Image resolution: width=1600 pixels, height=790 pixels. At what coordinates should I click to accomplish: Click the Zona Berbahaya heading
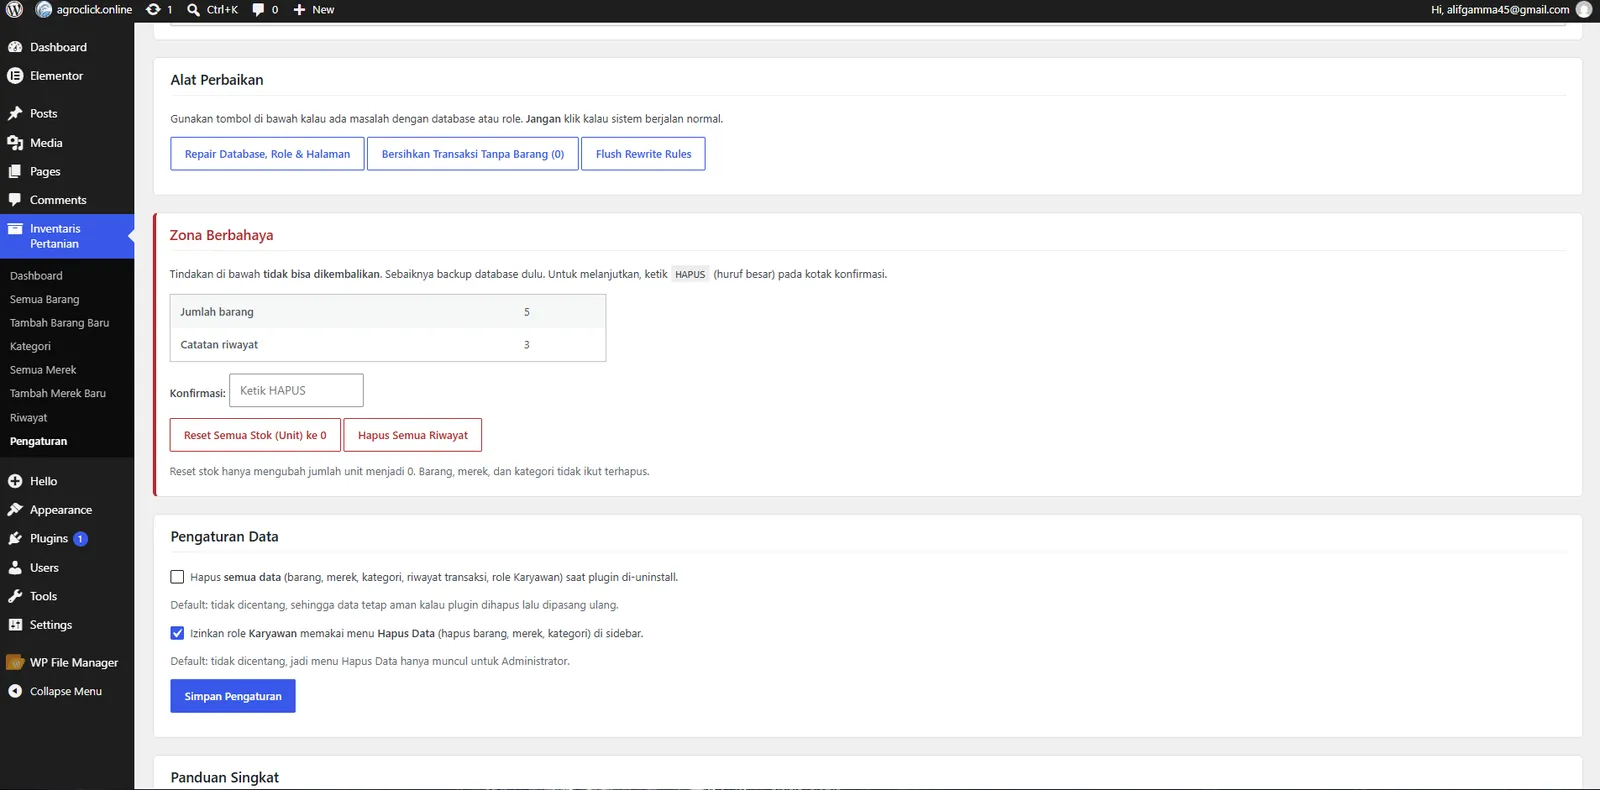coord(221,235)
